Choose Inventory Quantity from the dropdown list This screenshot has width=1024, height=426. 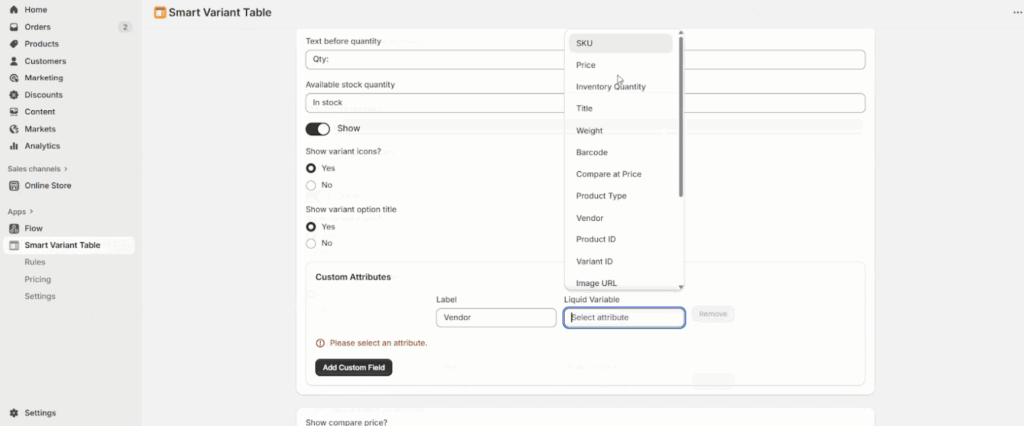[610, 87]
